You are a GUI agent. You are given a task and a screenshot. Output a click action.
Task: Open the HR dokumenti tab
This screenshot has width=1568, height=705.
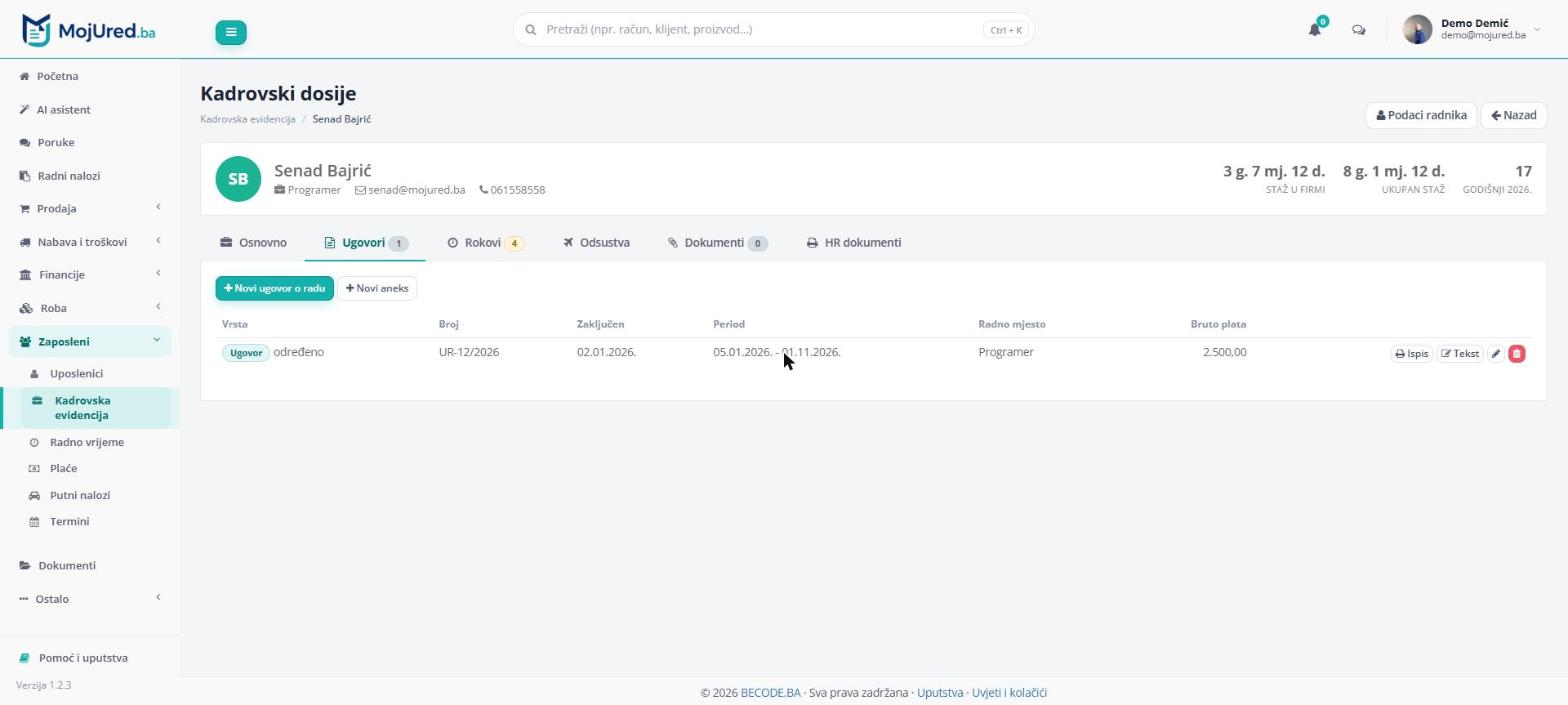click(854, 243)
